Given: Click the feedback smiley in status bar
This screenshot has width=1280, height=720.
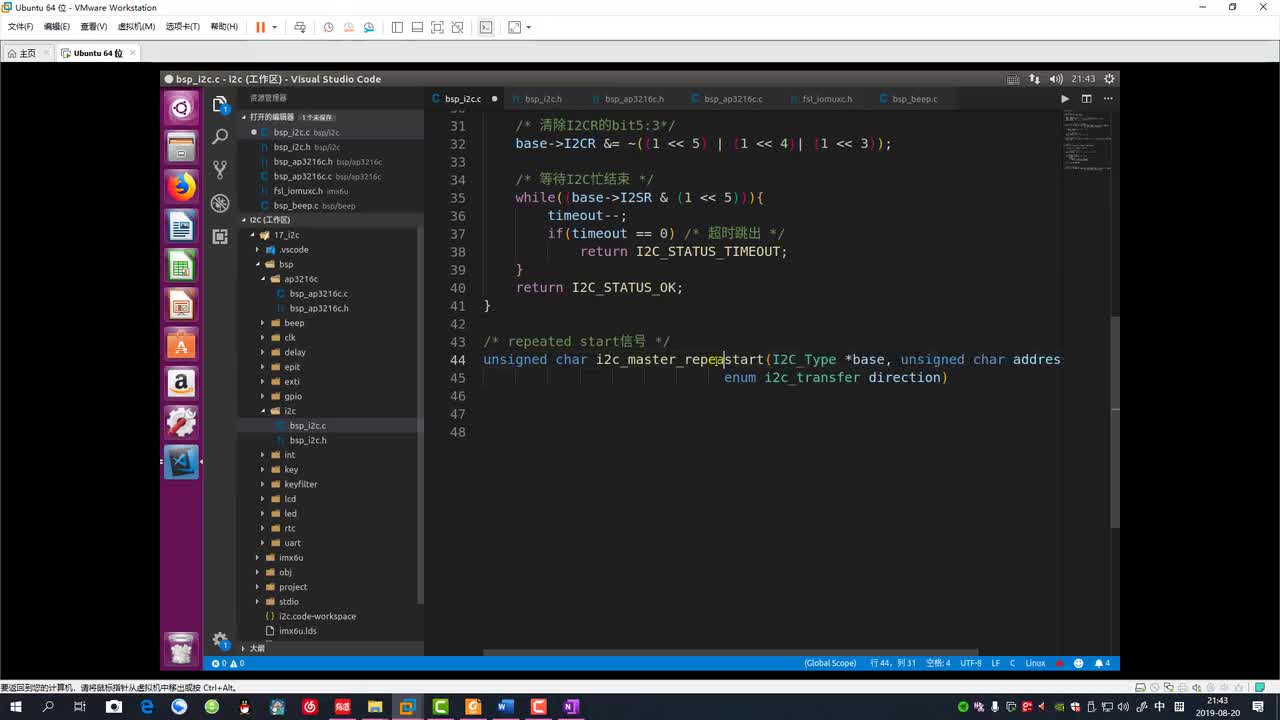Looking at the screenshot, I should pos(1078,663).
